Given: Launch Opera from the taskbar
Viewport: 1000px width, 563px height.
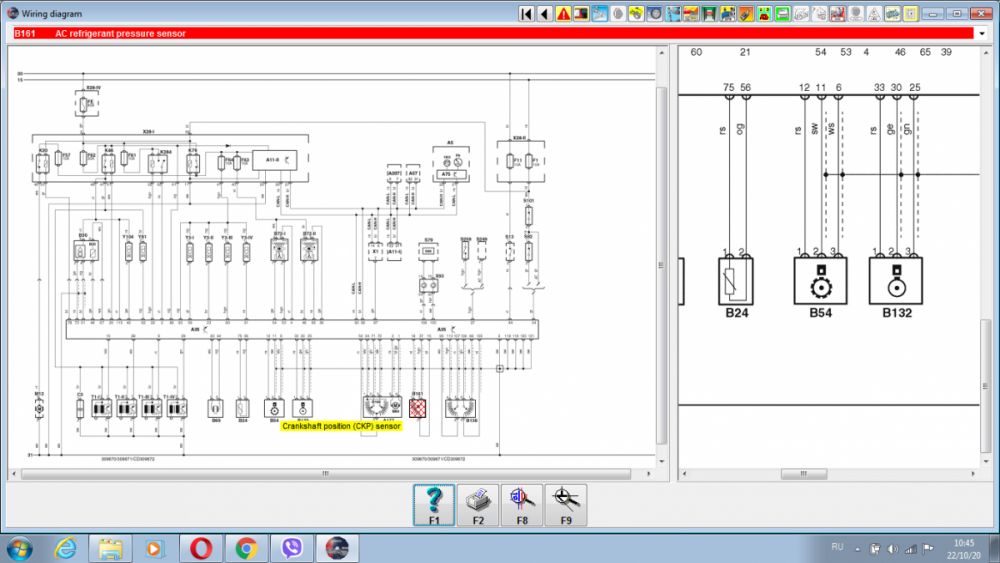Looking at the screenshot, I should coord(201,548).
